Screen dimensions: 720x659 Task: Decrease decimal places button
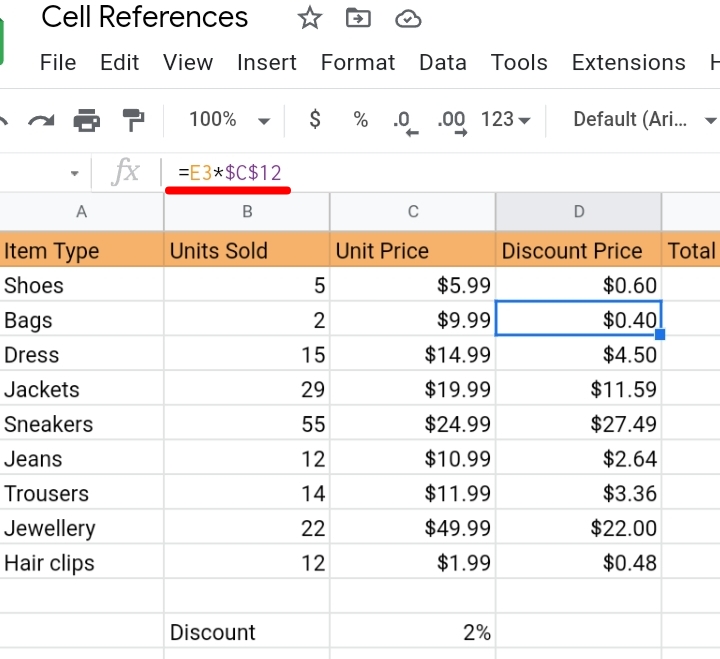pos(406,123)
